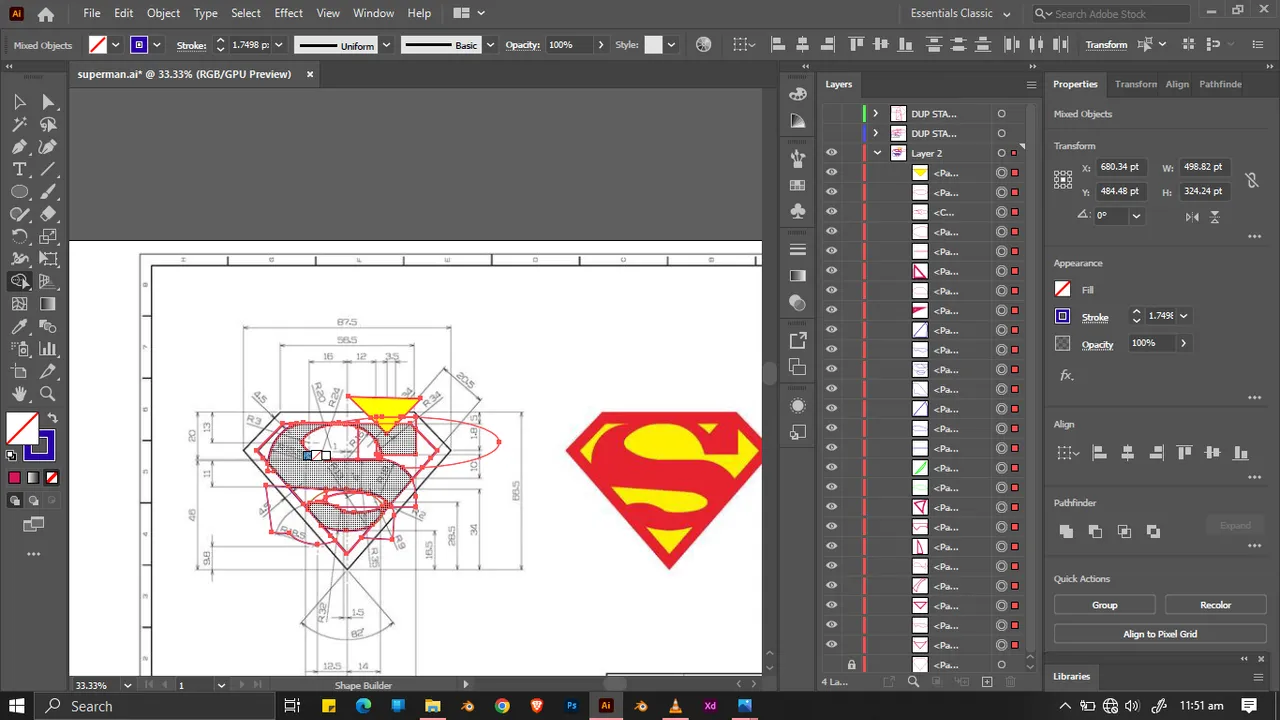Click the Stroke swatch in Appearance panel

(x=1063, y=317)
